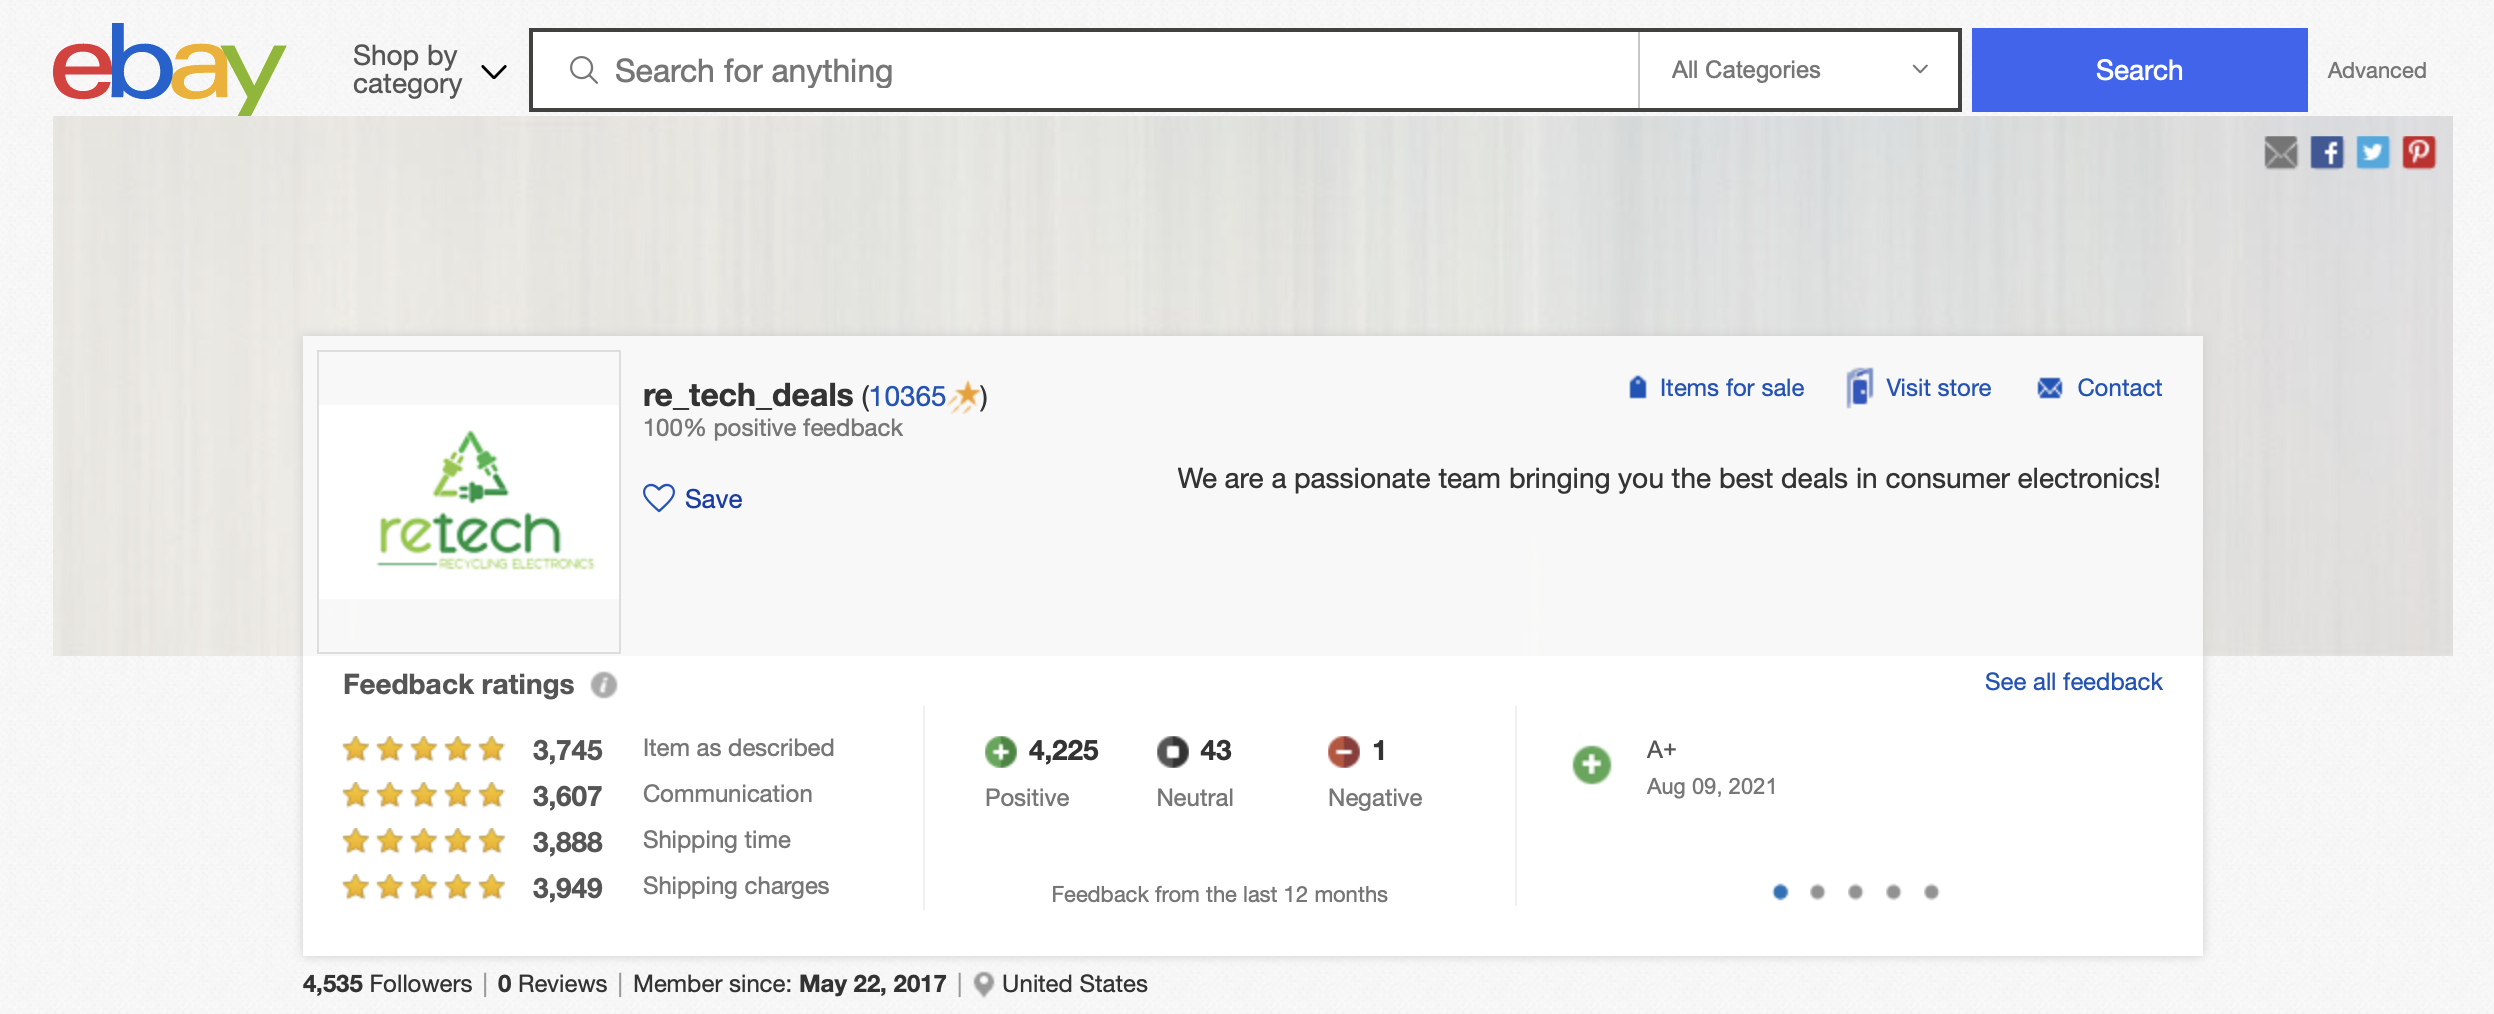2494x1014 pixels.
Task: Click the "Aug 09, 2021" feedback date
Action: pyautogui.click(x=1711, y=787)
